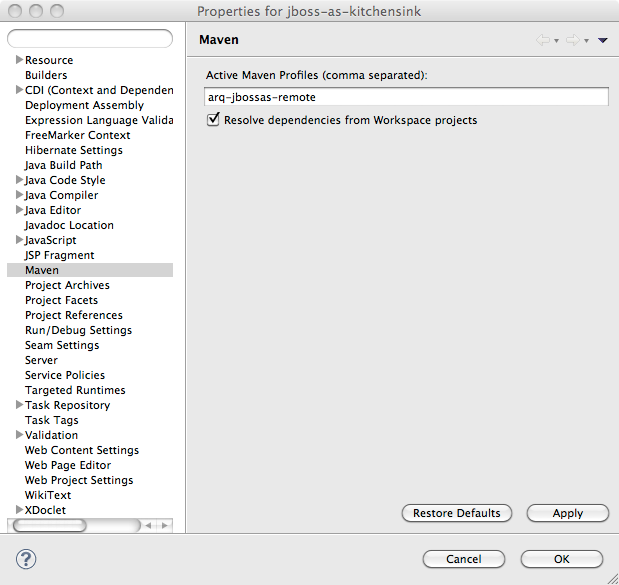Select JSP Fragment entry
Screen dimensions: 619x585
click(60, 255)
